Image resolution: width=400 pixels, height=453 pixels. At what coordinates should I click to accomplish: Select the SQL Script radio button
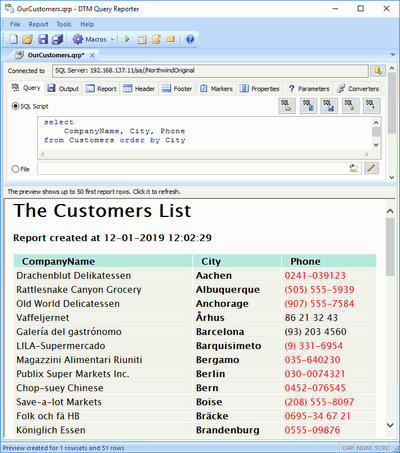click(x=15, y=106)
